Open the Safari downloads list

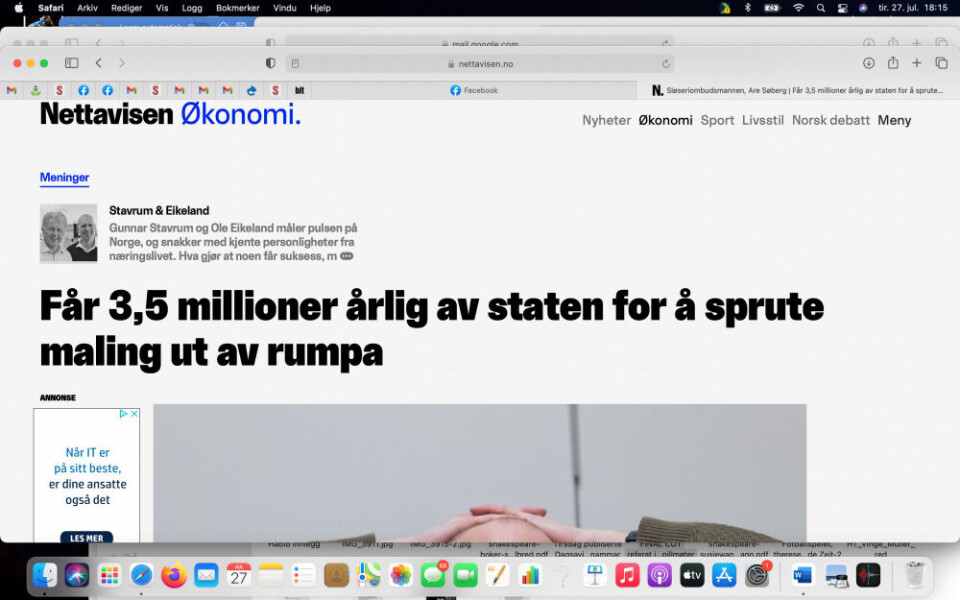tap(868, 63)
